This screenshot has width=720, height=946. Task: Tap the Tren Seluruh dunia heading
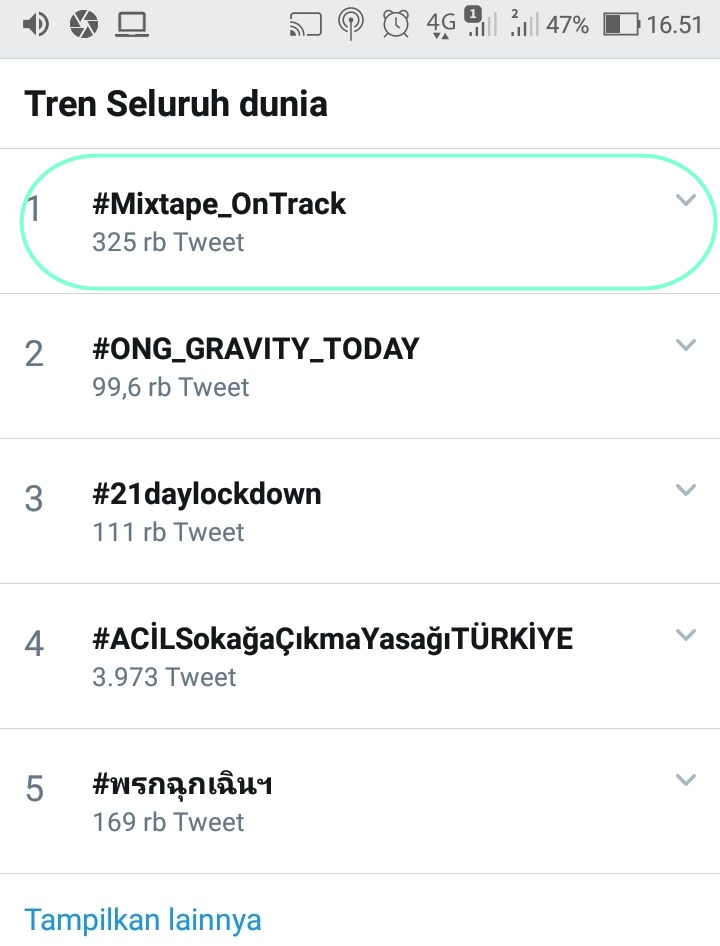176,104
